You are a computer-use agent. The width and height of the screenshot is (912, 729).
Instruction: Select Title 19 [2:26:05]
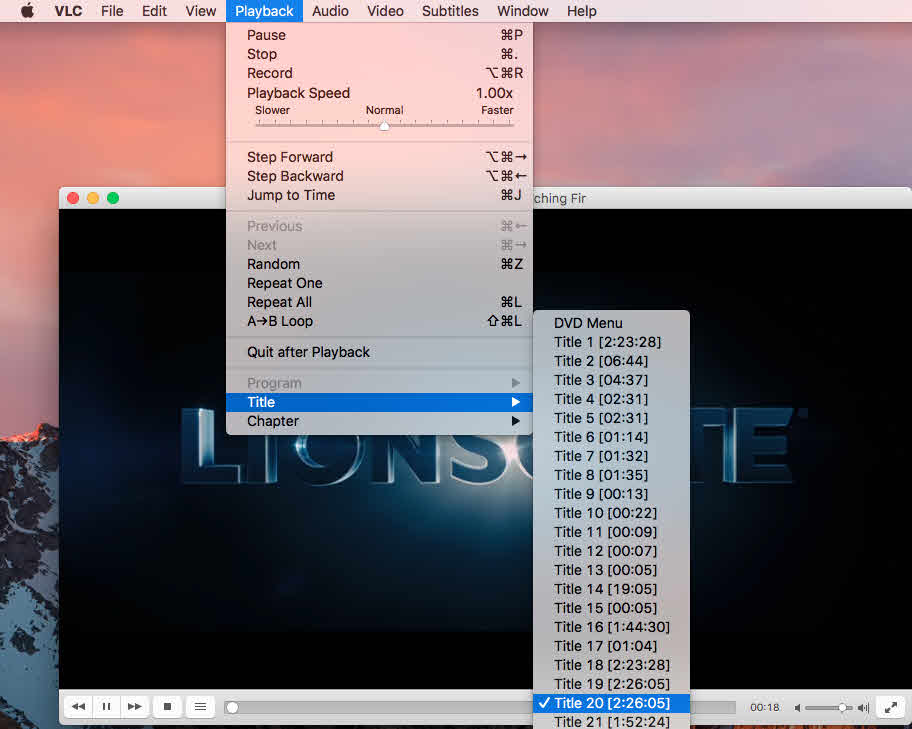pos(611,684)
